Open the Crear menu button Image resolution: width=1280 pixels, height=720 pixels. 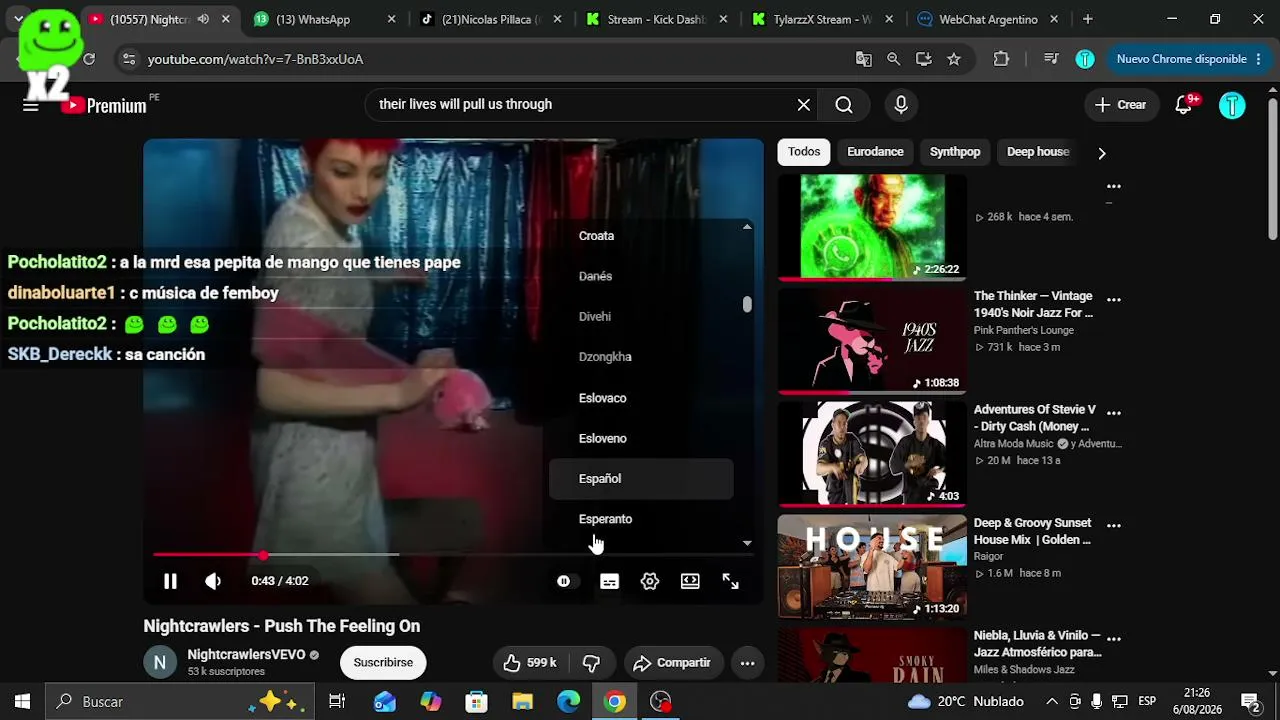coord(1120,105)
